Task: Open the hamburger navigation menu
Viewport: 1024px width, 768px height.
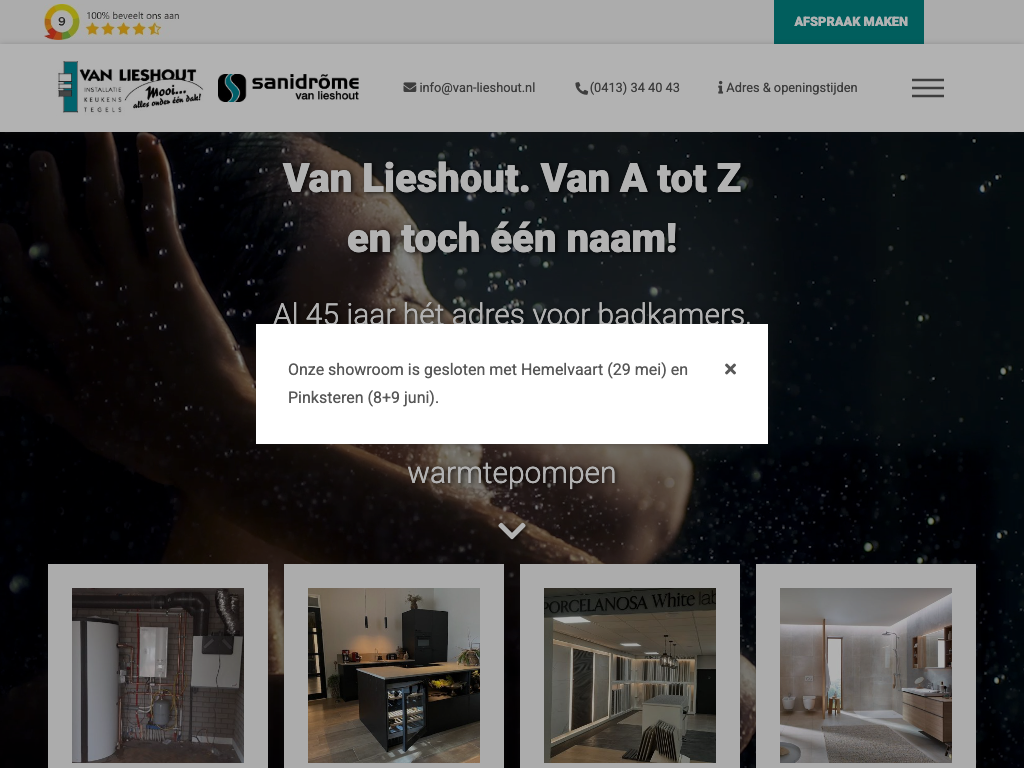Action: coord(927,88)
